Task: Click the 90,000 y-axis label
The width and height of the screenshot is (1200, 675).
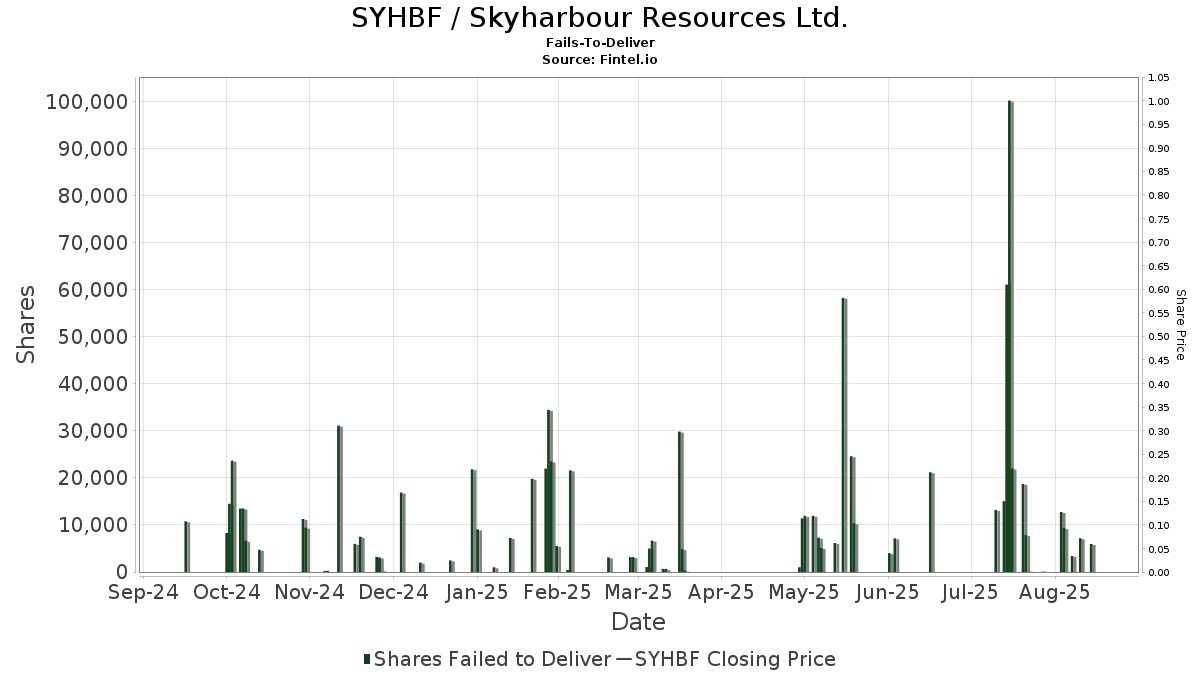Action: [x=92, y=149]
